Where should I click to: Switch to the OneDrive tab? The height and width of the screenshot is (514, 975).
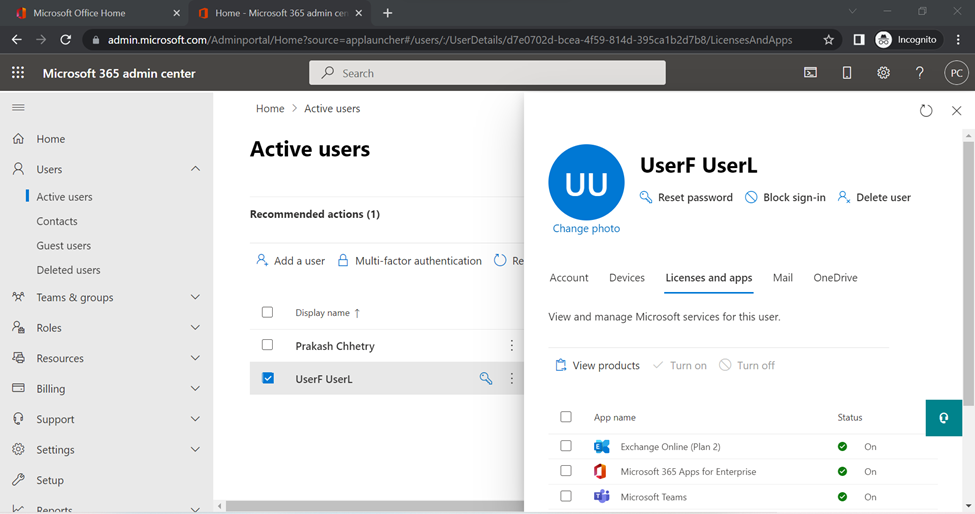pyautogui.click(x=835, y=278)
